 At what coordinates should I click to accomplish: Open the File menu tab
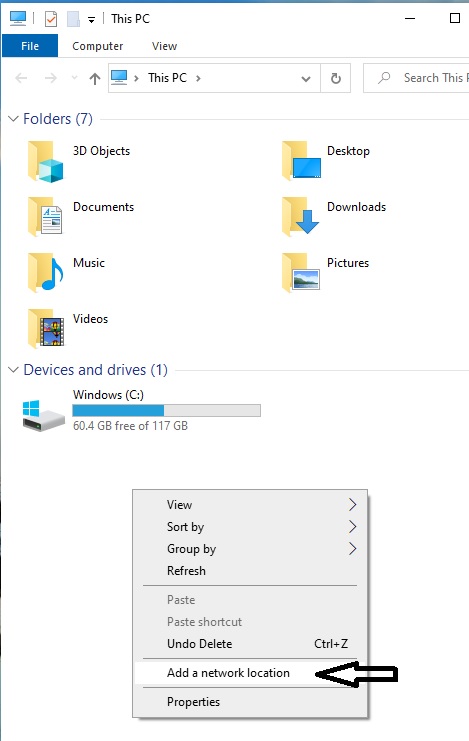click(x=30, y=46)
